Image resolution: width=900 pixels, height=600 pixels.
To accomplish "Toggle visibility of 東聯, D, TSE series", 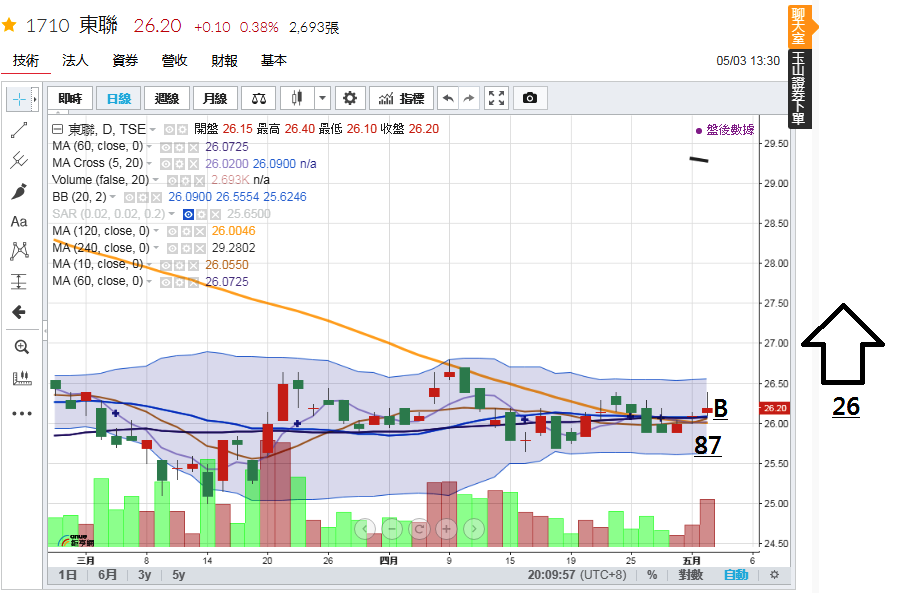I will (169, 129).
